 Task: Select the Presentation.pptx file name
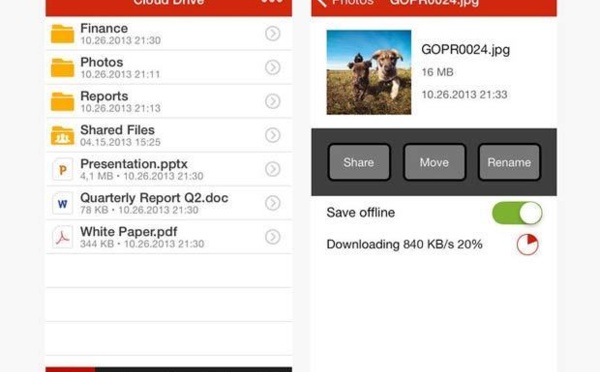coord(134,164)
